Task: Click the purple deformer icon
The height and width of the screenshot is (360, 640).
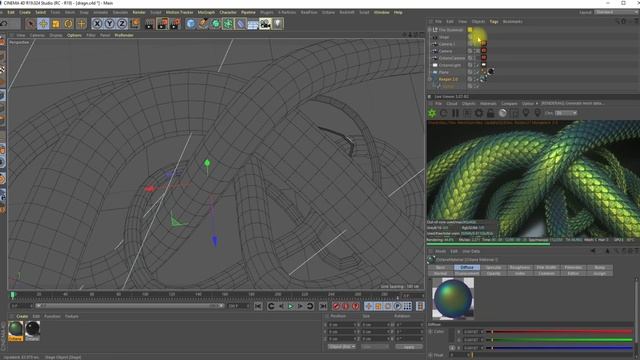Action: click(240, 24)
